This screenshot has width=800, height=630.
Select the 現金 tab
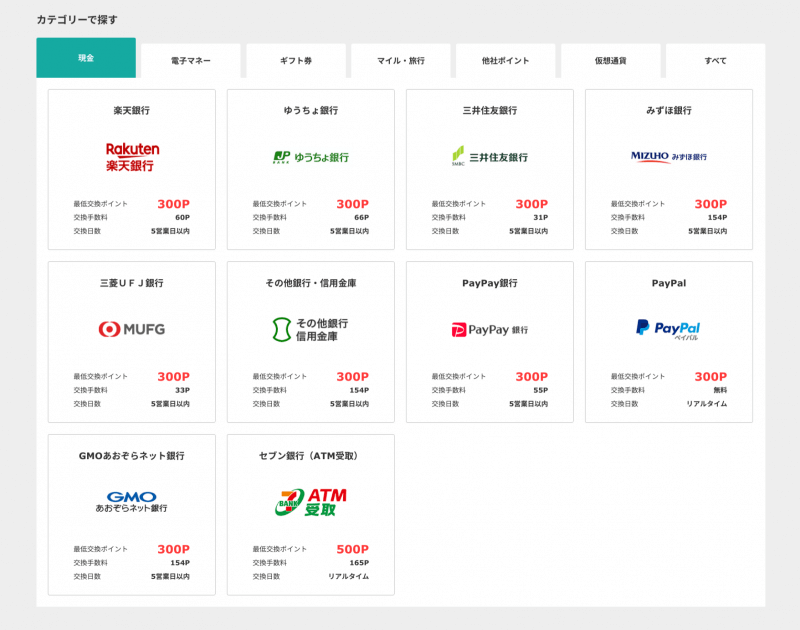click(86, 58)
